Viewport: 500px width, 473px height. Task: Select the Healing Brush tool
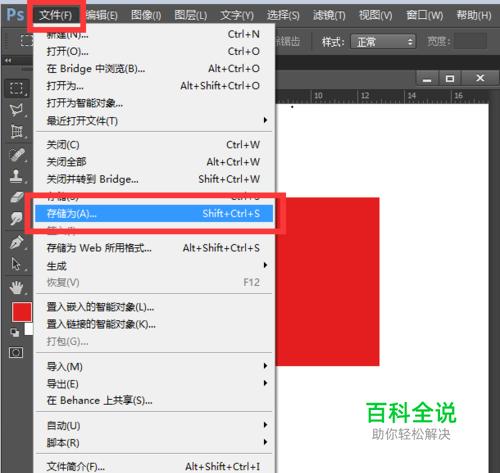pos(16,155)
